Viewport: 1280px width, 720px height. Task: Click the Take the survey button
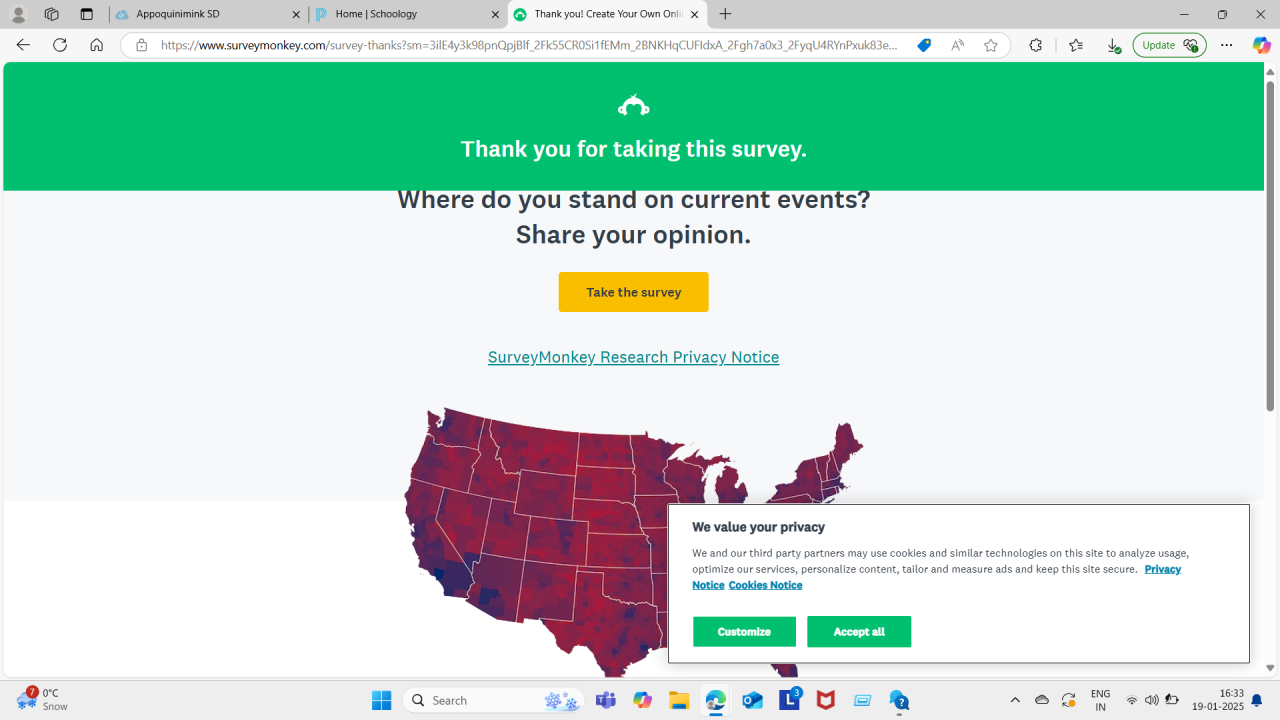click(x=633, y=292)
